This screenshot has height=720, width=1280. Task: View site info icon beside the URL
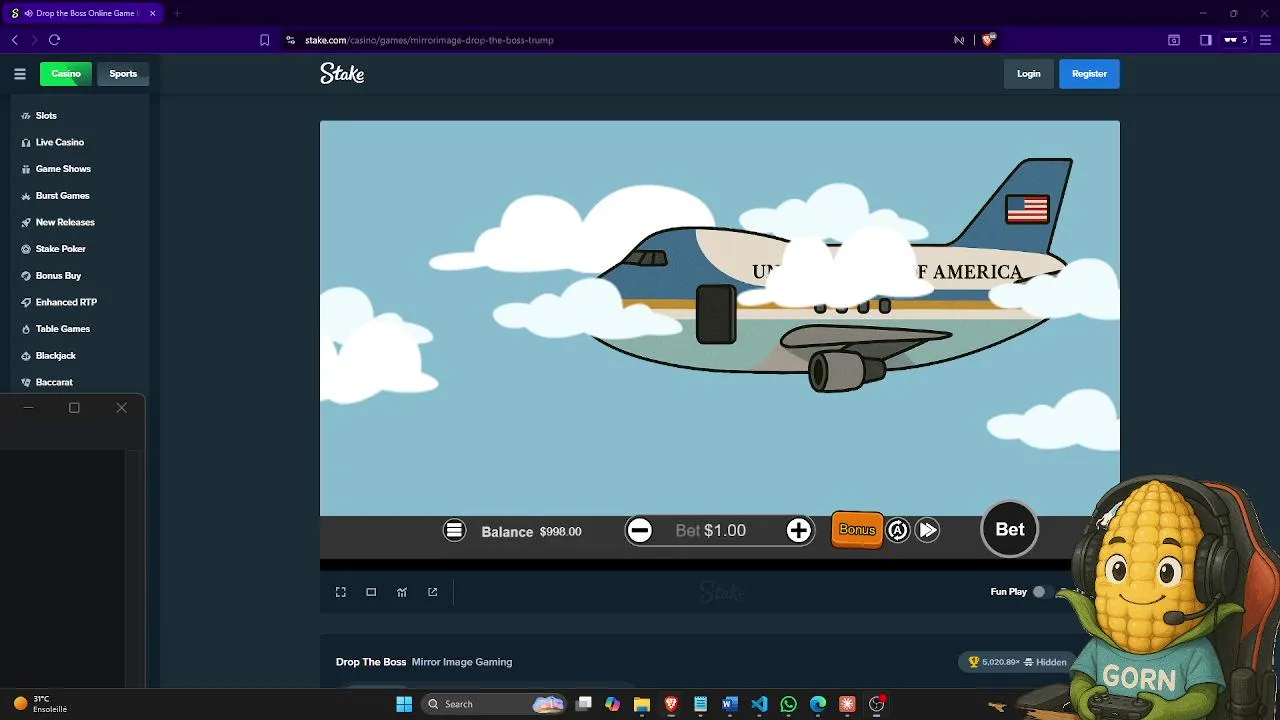coord(290,40)
